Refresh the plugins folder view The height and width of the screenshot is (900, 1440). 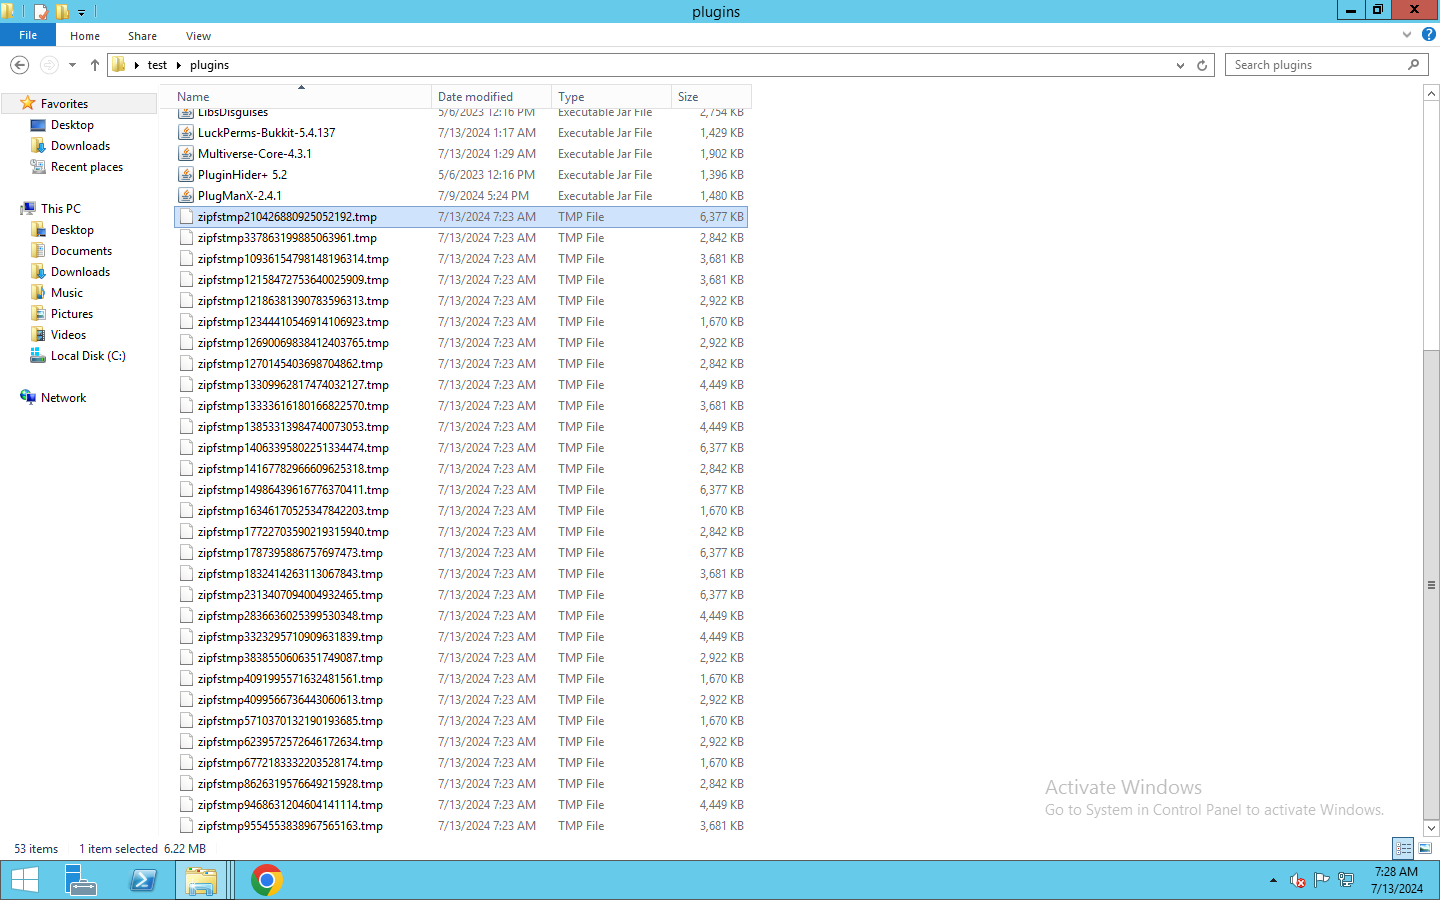(1202, 65)
